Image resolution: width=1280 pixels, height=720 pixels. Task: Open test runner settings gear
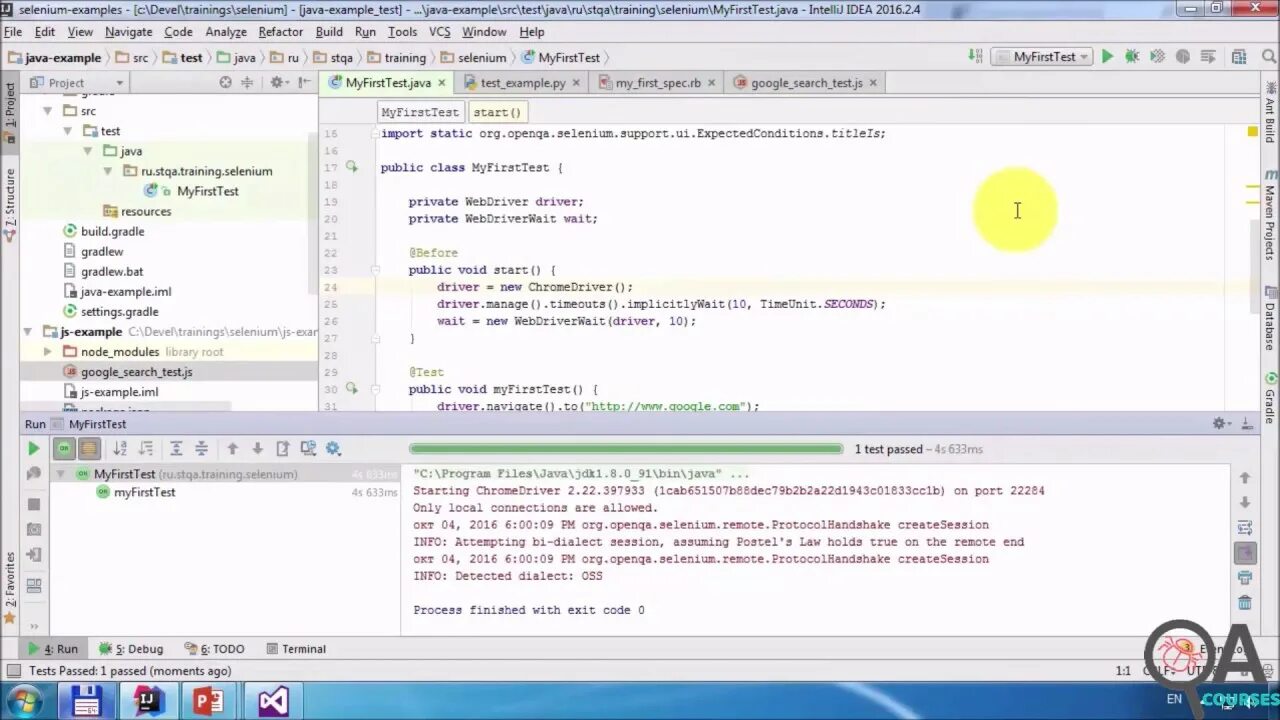333,449
